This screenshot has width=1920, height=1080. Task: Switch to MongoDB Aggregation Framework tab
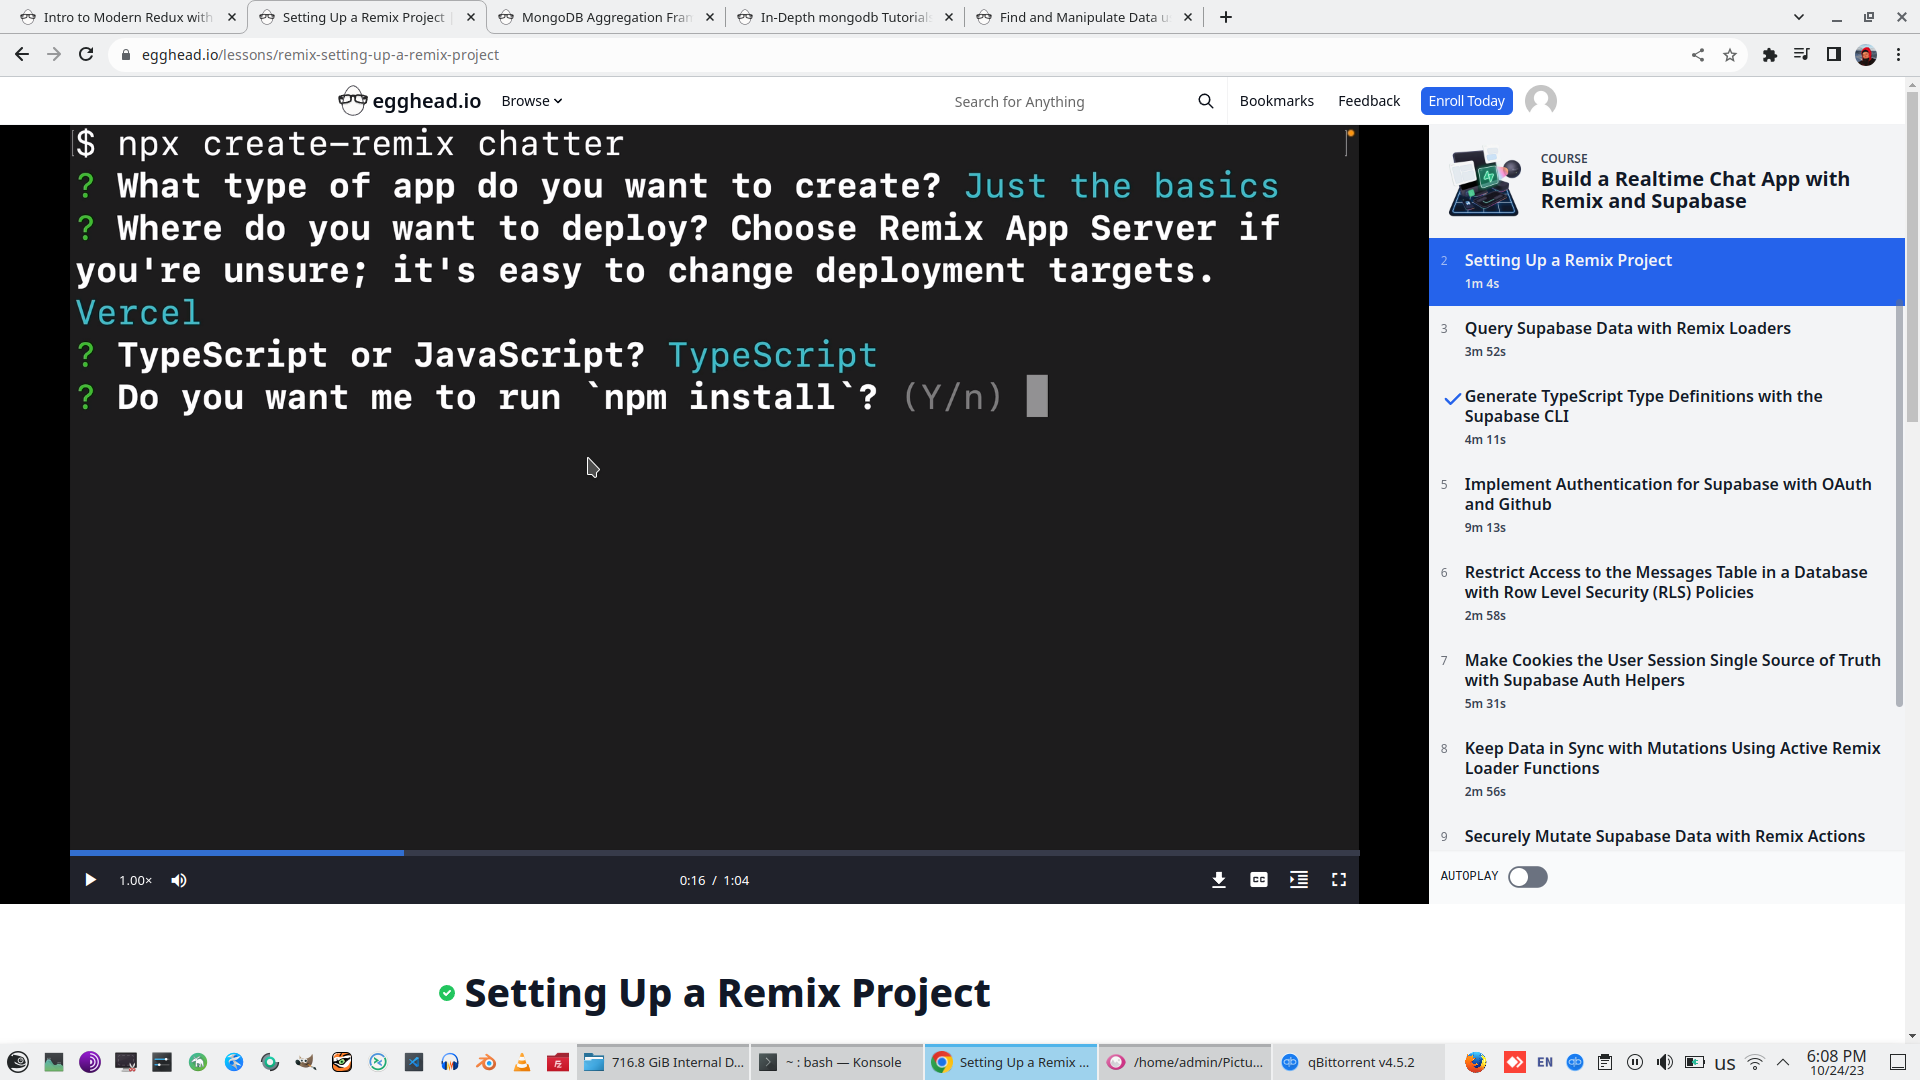click(x=606, y=17)
